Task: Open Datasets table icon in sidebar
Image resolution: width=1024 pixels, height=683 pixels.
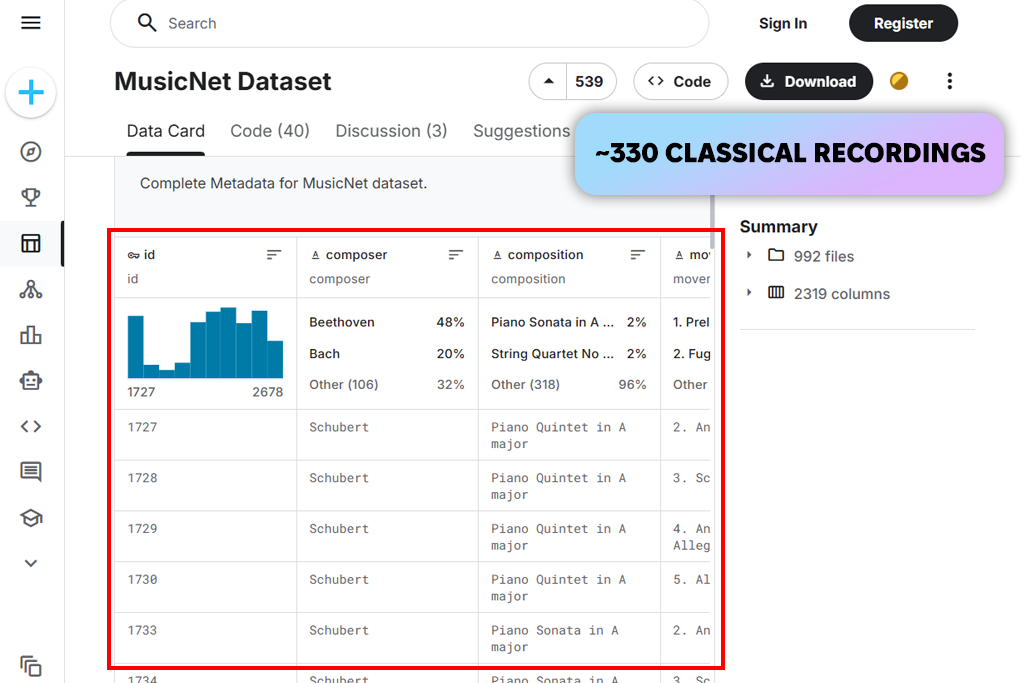Action: pyautogui.click(x=31, y=244)
